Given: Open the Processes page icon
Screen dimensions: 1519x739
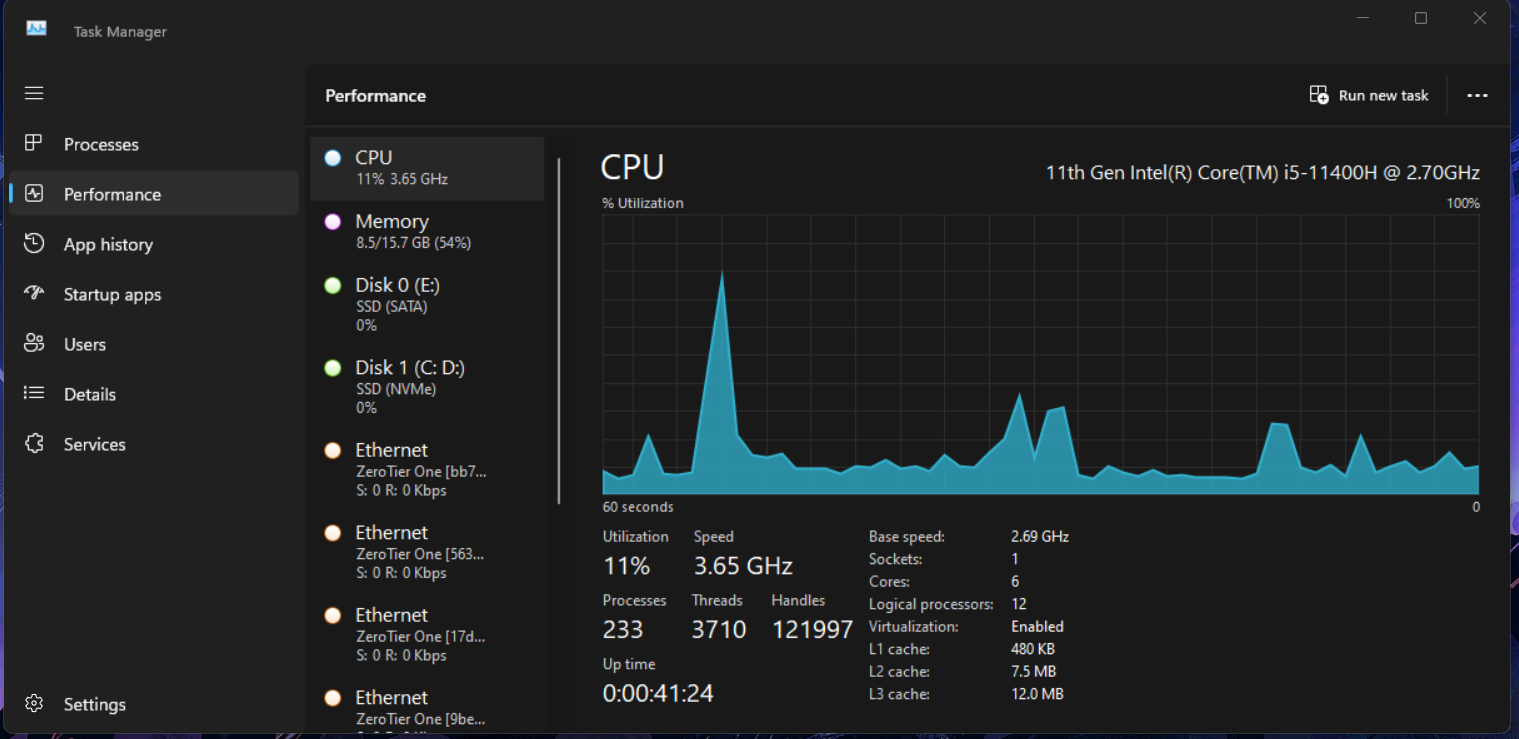Looking at the screenshot, I should click(x=34, y=143).
